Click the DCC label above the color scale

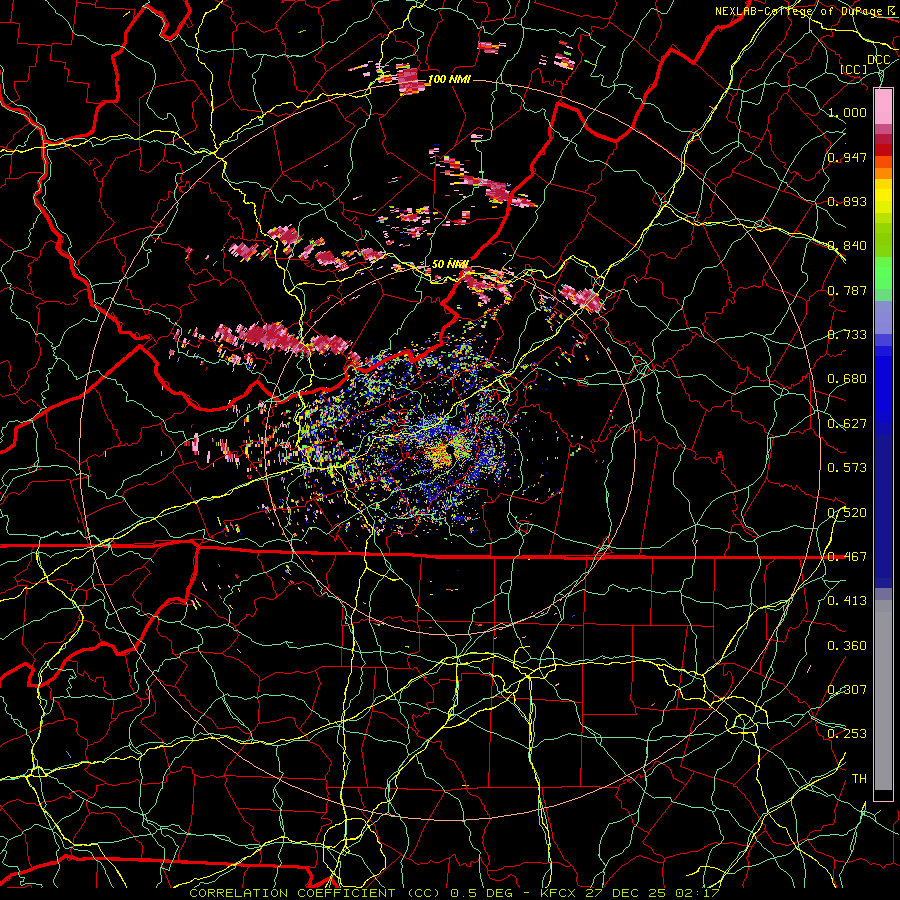coord(878,60)
